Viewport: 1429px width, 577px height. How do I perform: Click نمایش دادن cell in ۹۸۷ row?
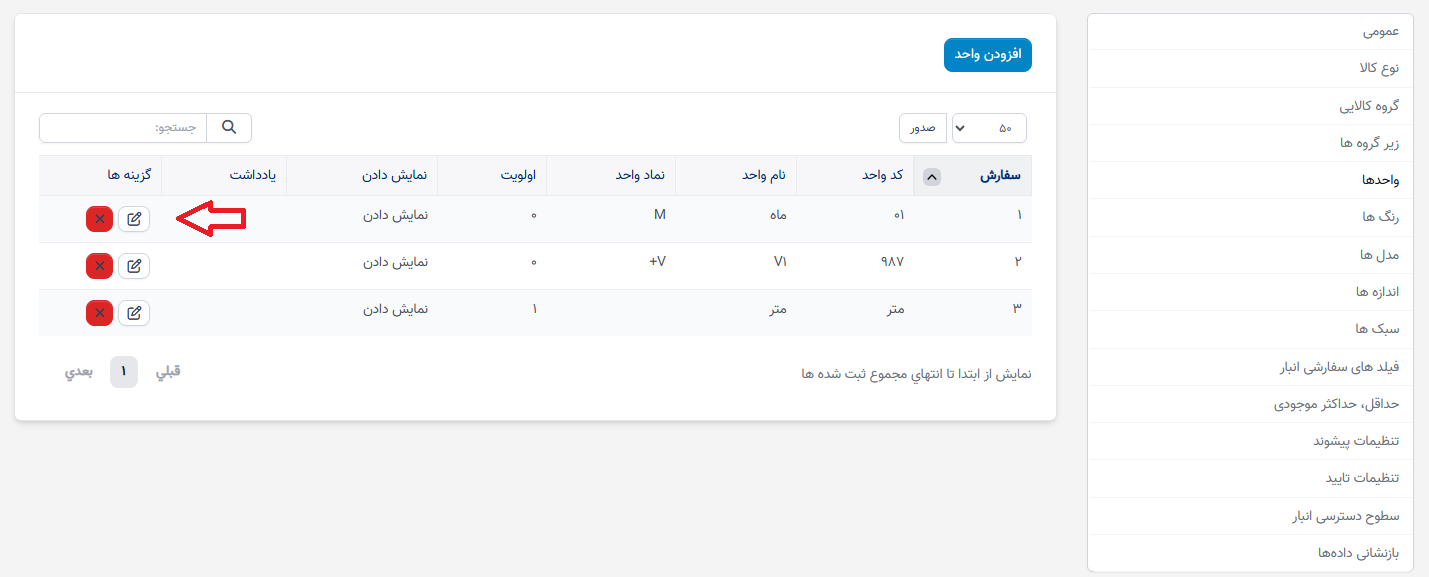click(395, 261)
